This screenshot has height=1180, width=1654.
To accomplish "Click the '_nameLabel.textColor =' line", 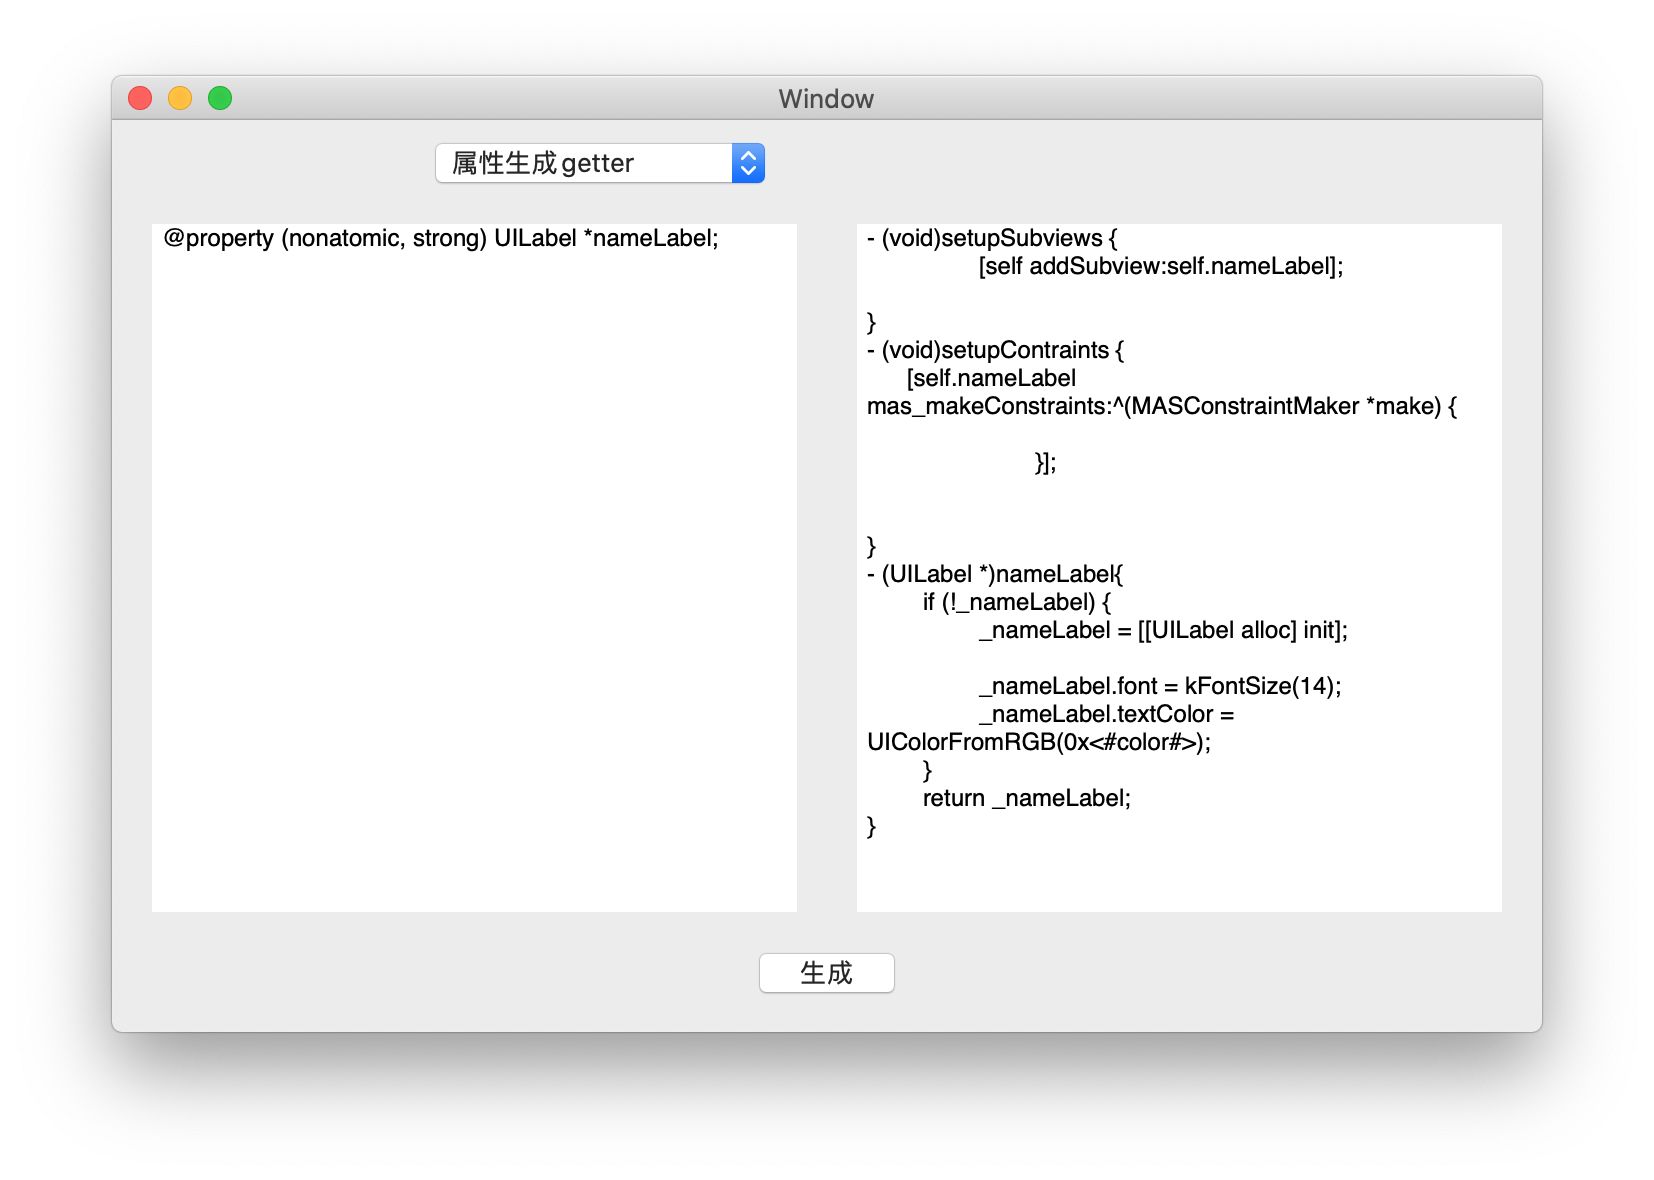I will point(1107,714).
